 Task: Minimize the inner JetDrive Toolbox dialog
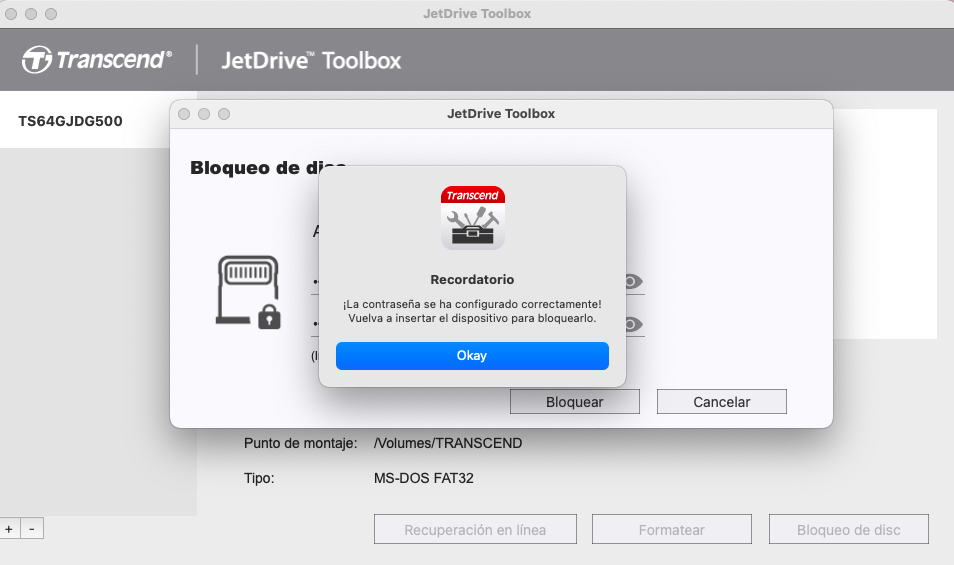(x=204, y=114)
